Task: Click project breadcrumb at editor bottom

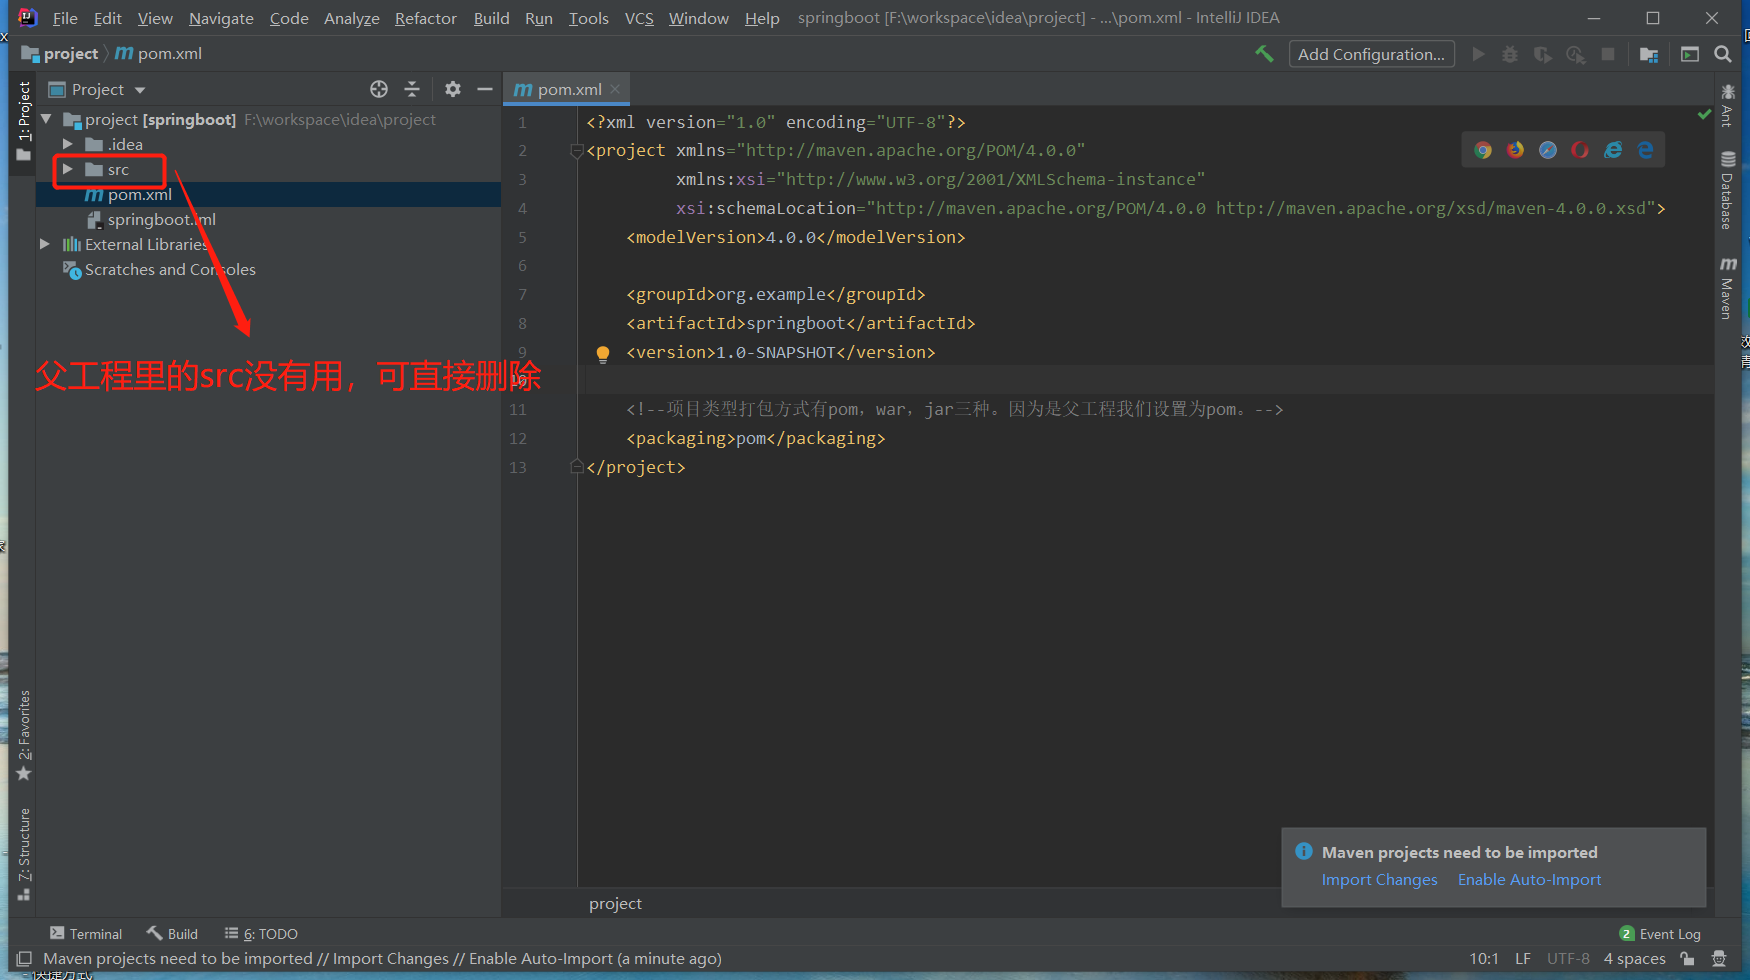Action: (615, 904)
